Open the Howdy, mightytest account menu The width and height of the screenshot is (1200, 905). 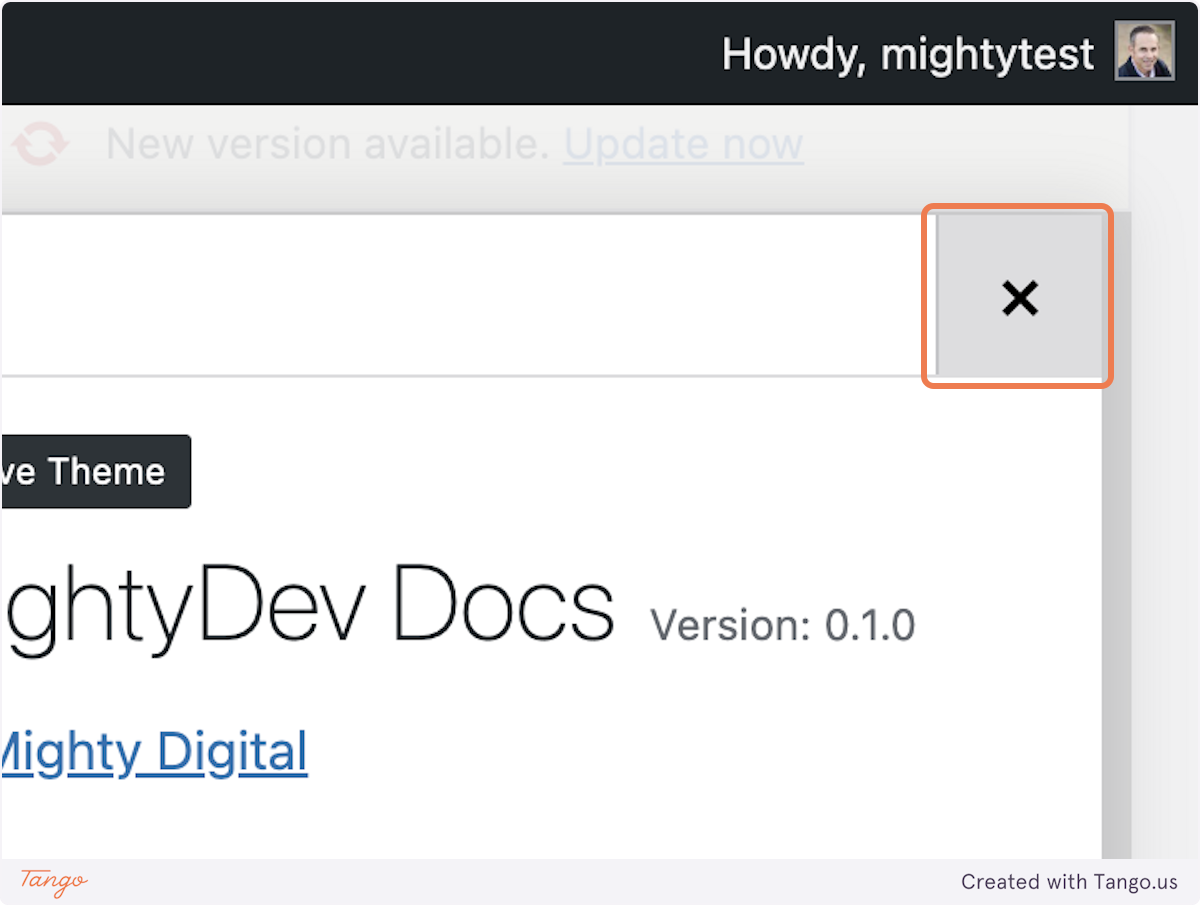[907, 54]
